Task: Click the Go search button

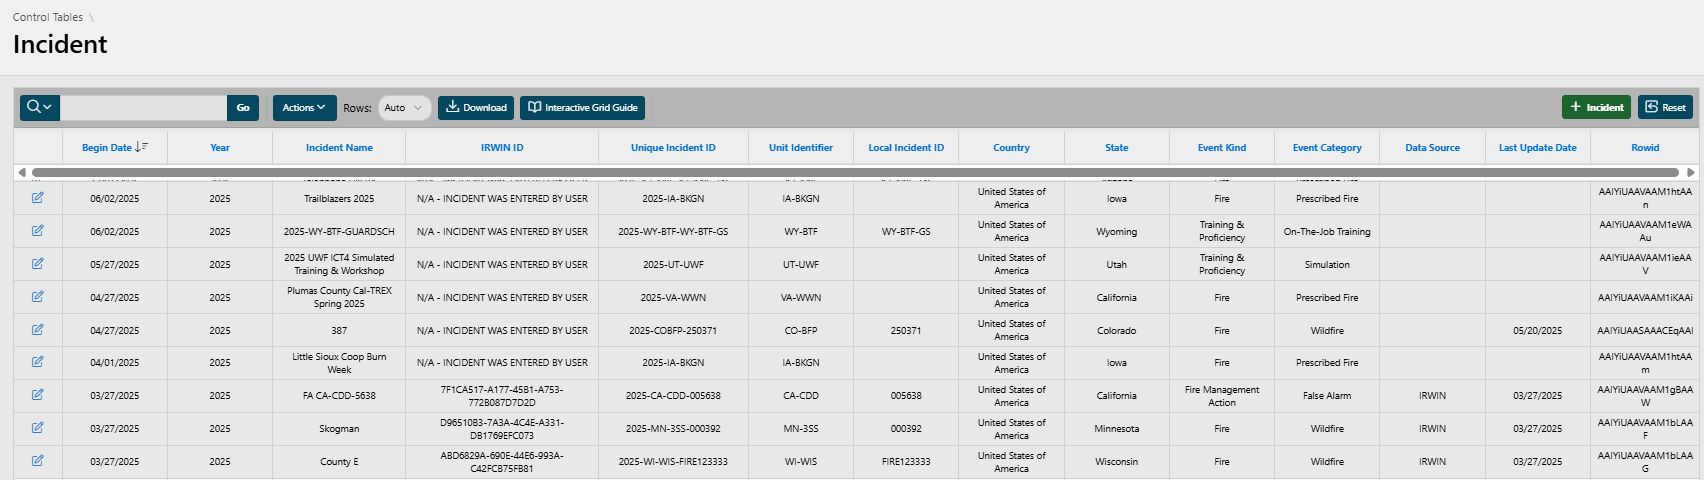Action: point(243,107)
